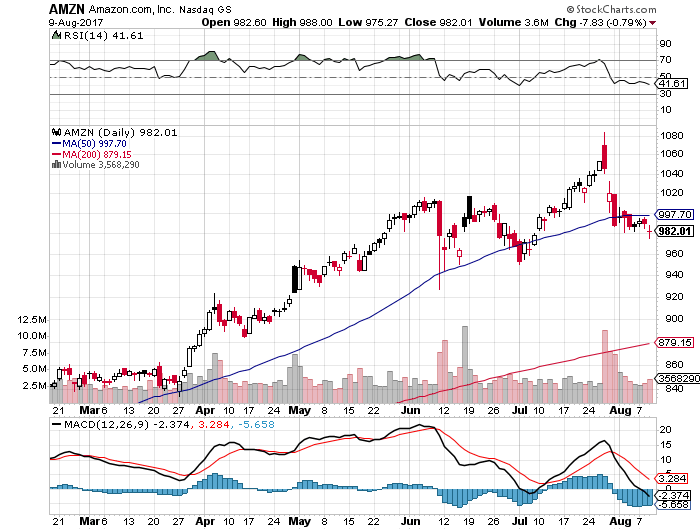Click the MA(50) 997.70 legend entry
Viewport: 700px width, 530px height.
(89, 143)
